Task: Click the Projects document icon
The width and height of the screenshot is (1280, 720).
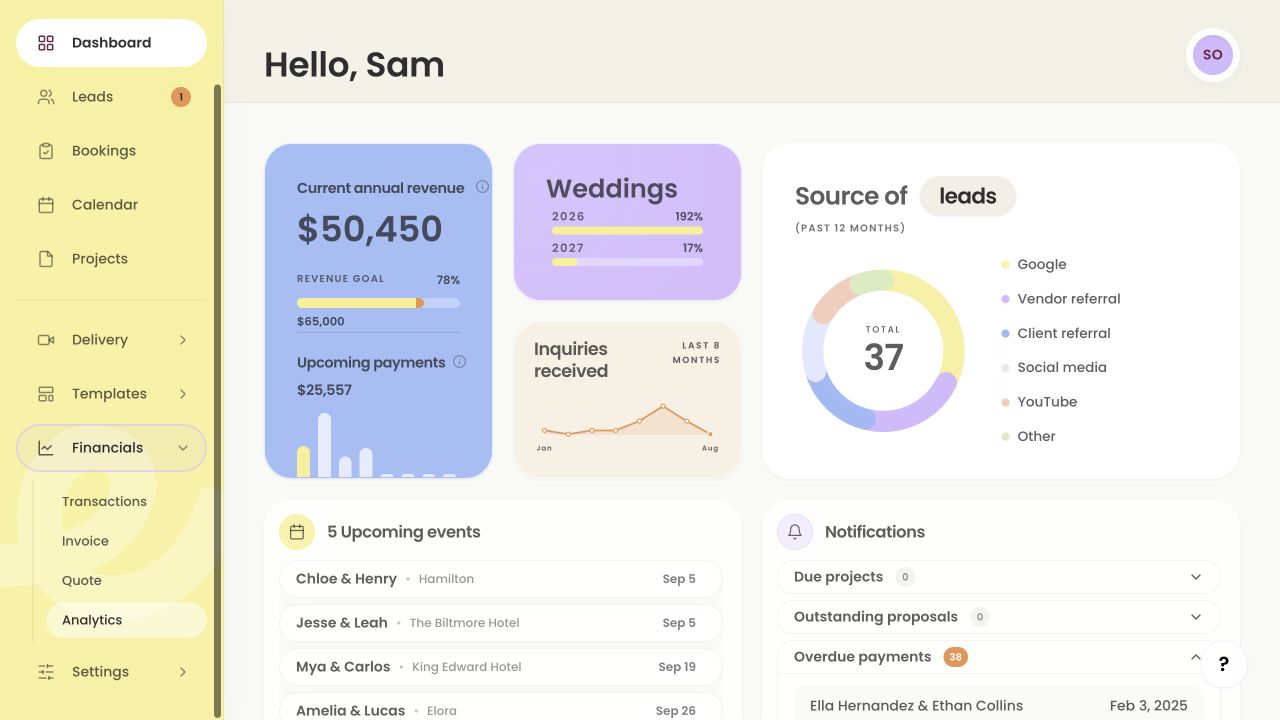Action: (x=46, y=259)
